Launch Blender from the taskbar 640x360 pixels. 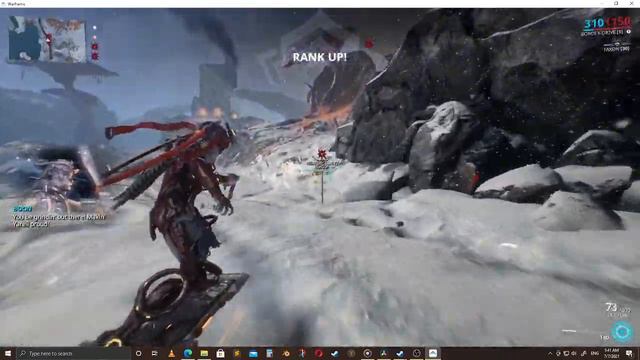pos(286,353)
